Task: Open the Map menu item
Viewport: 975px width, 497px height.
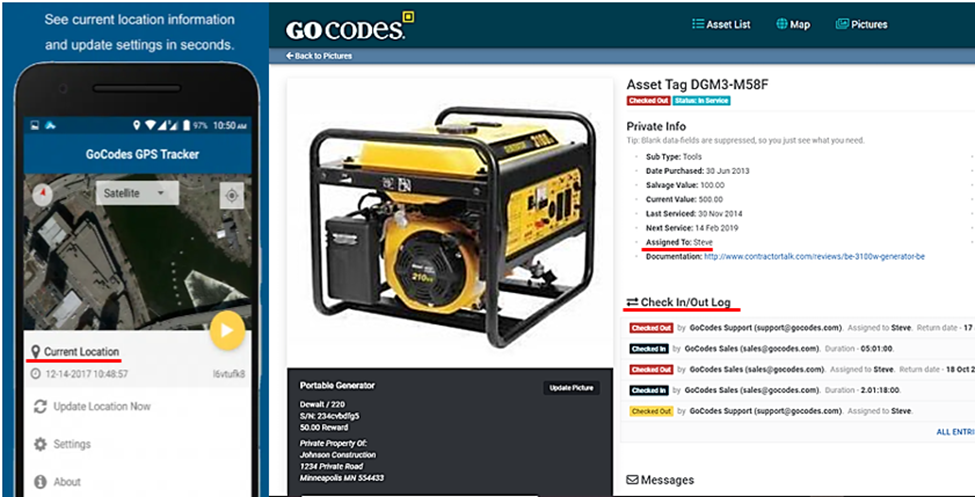Action: click(793, 24)
